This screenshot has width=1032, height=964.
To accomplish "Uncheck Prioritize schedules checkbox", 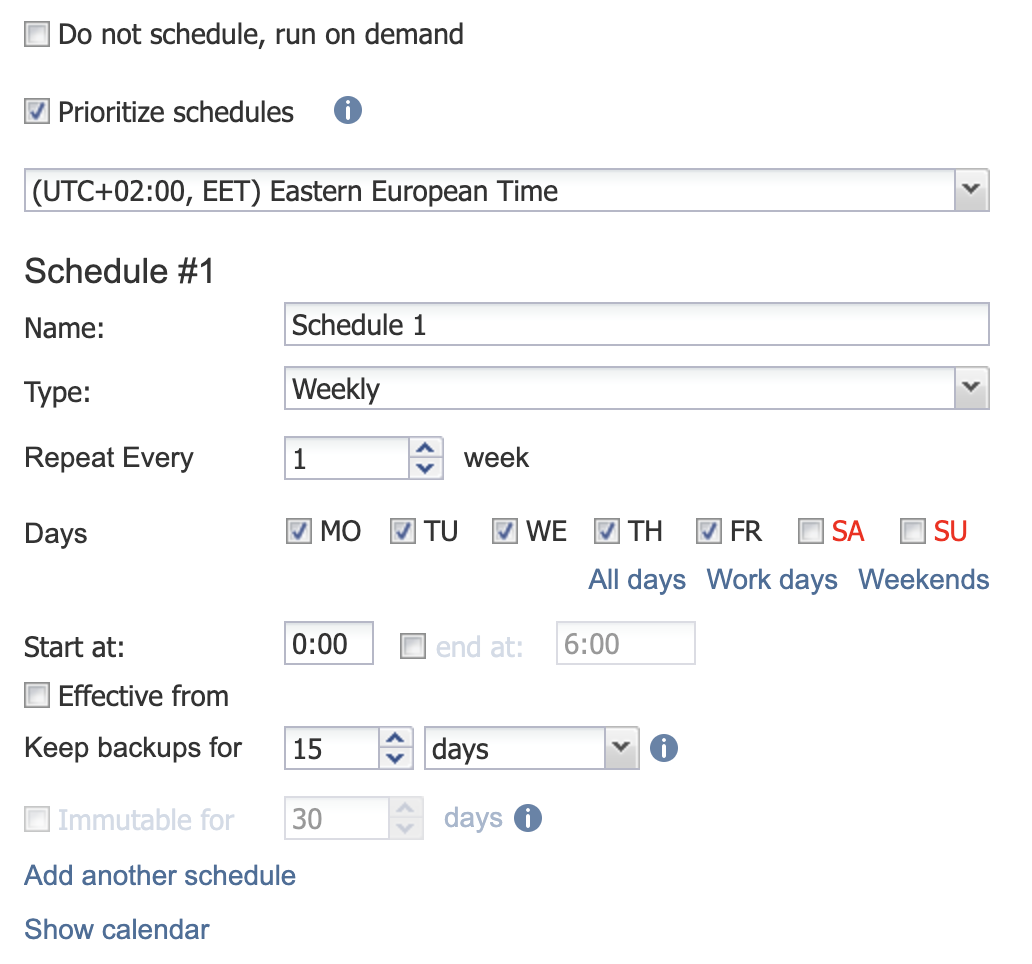I will 37,111.
